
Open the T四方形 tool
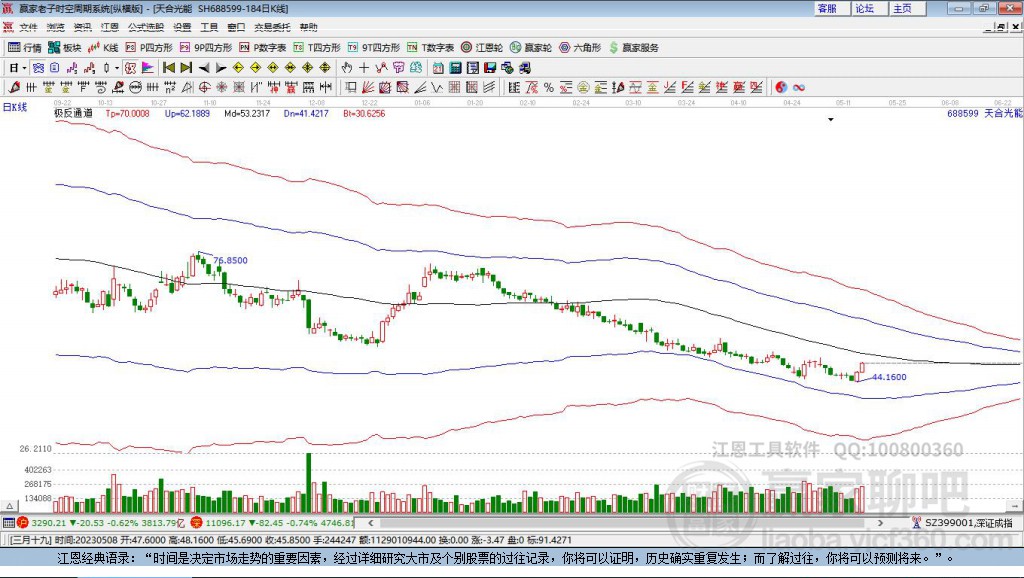point(317,48)
